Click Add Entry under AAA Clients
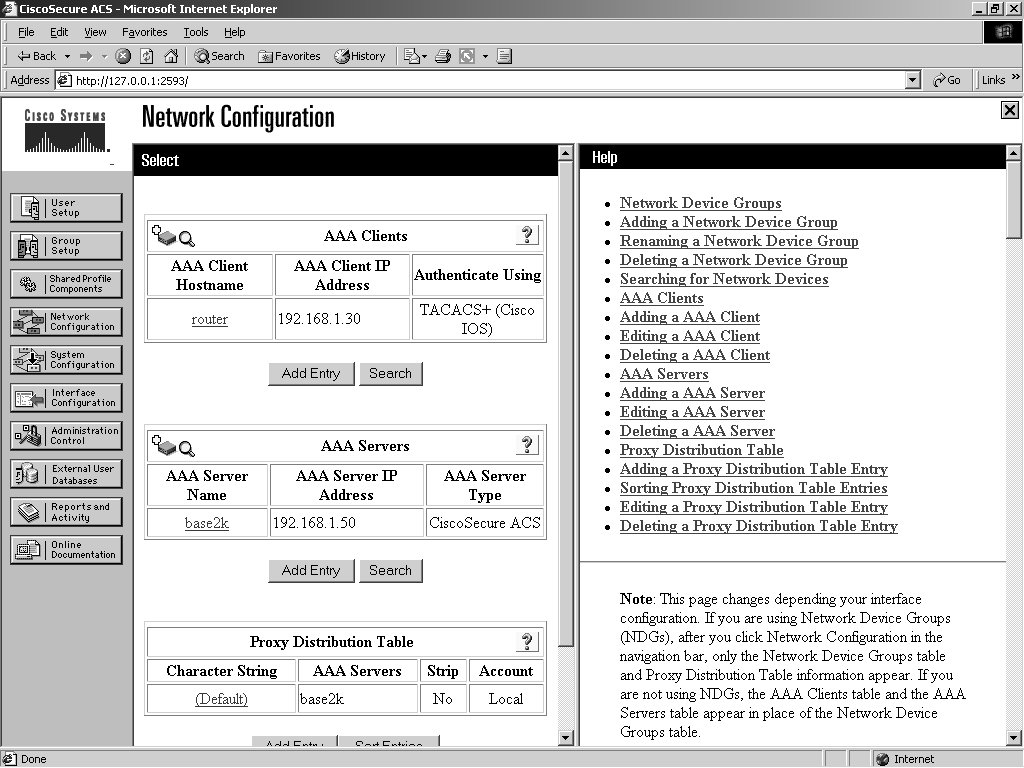Screen dimensions: 1024x768 pyautogui.click(x=311, y=374)
